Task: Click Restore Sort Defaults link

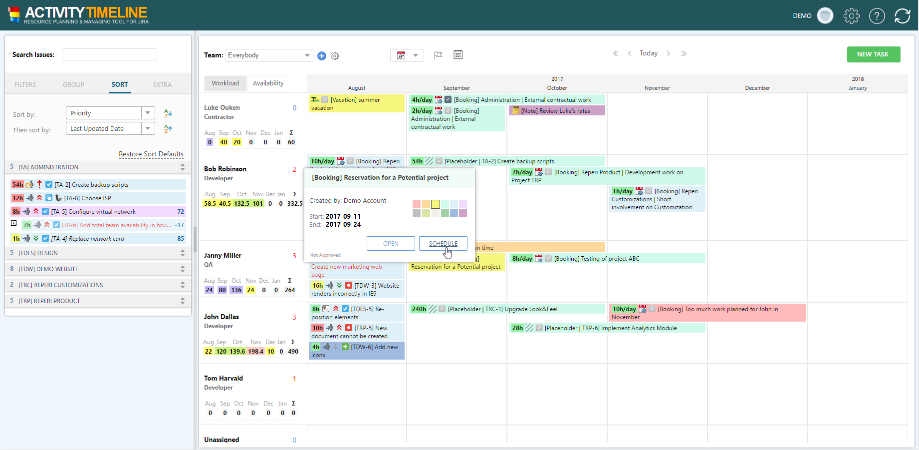Action: click(x=151, y=153)
